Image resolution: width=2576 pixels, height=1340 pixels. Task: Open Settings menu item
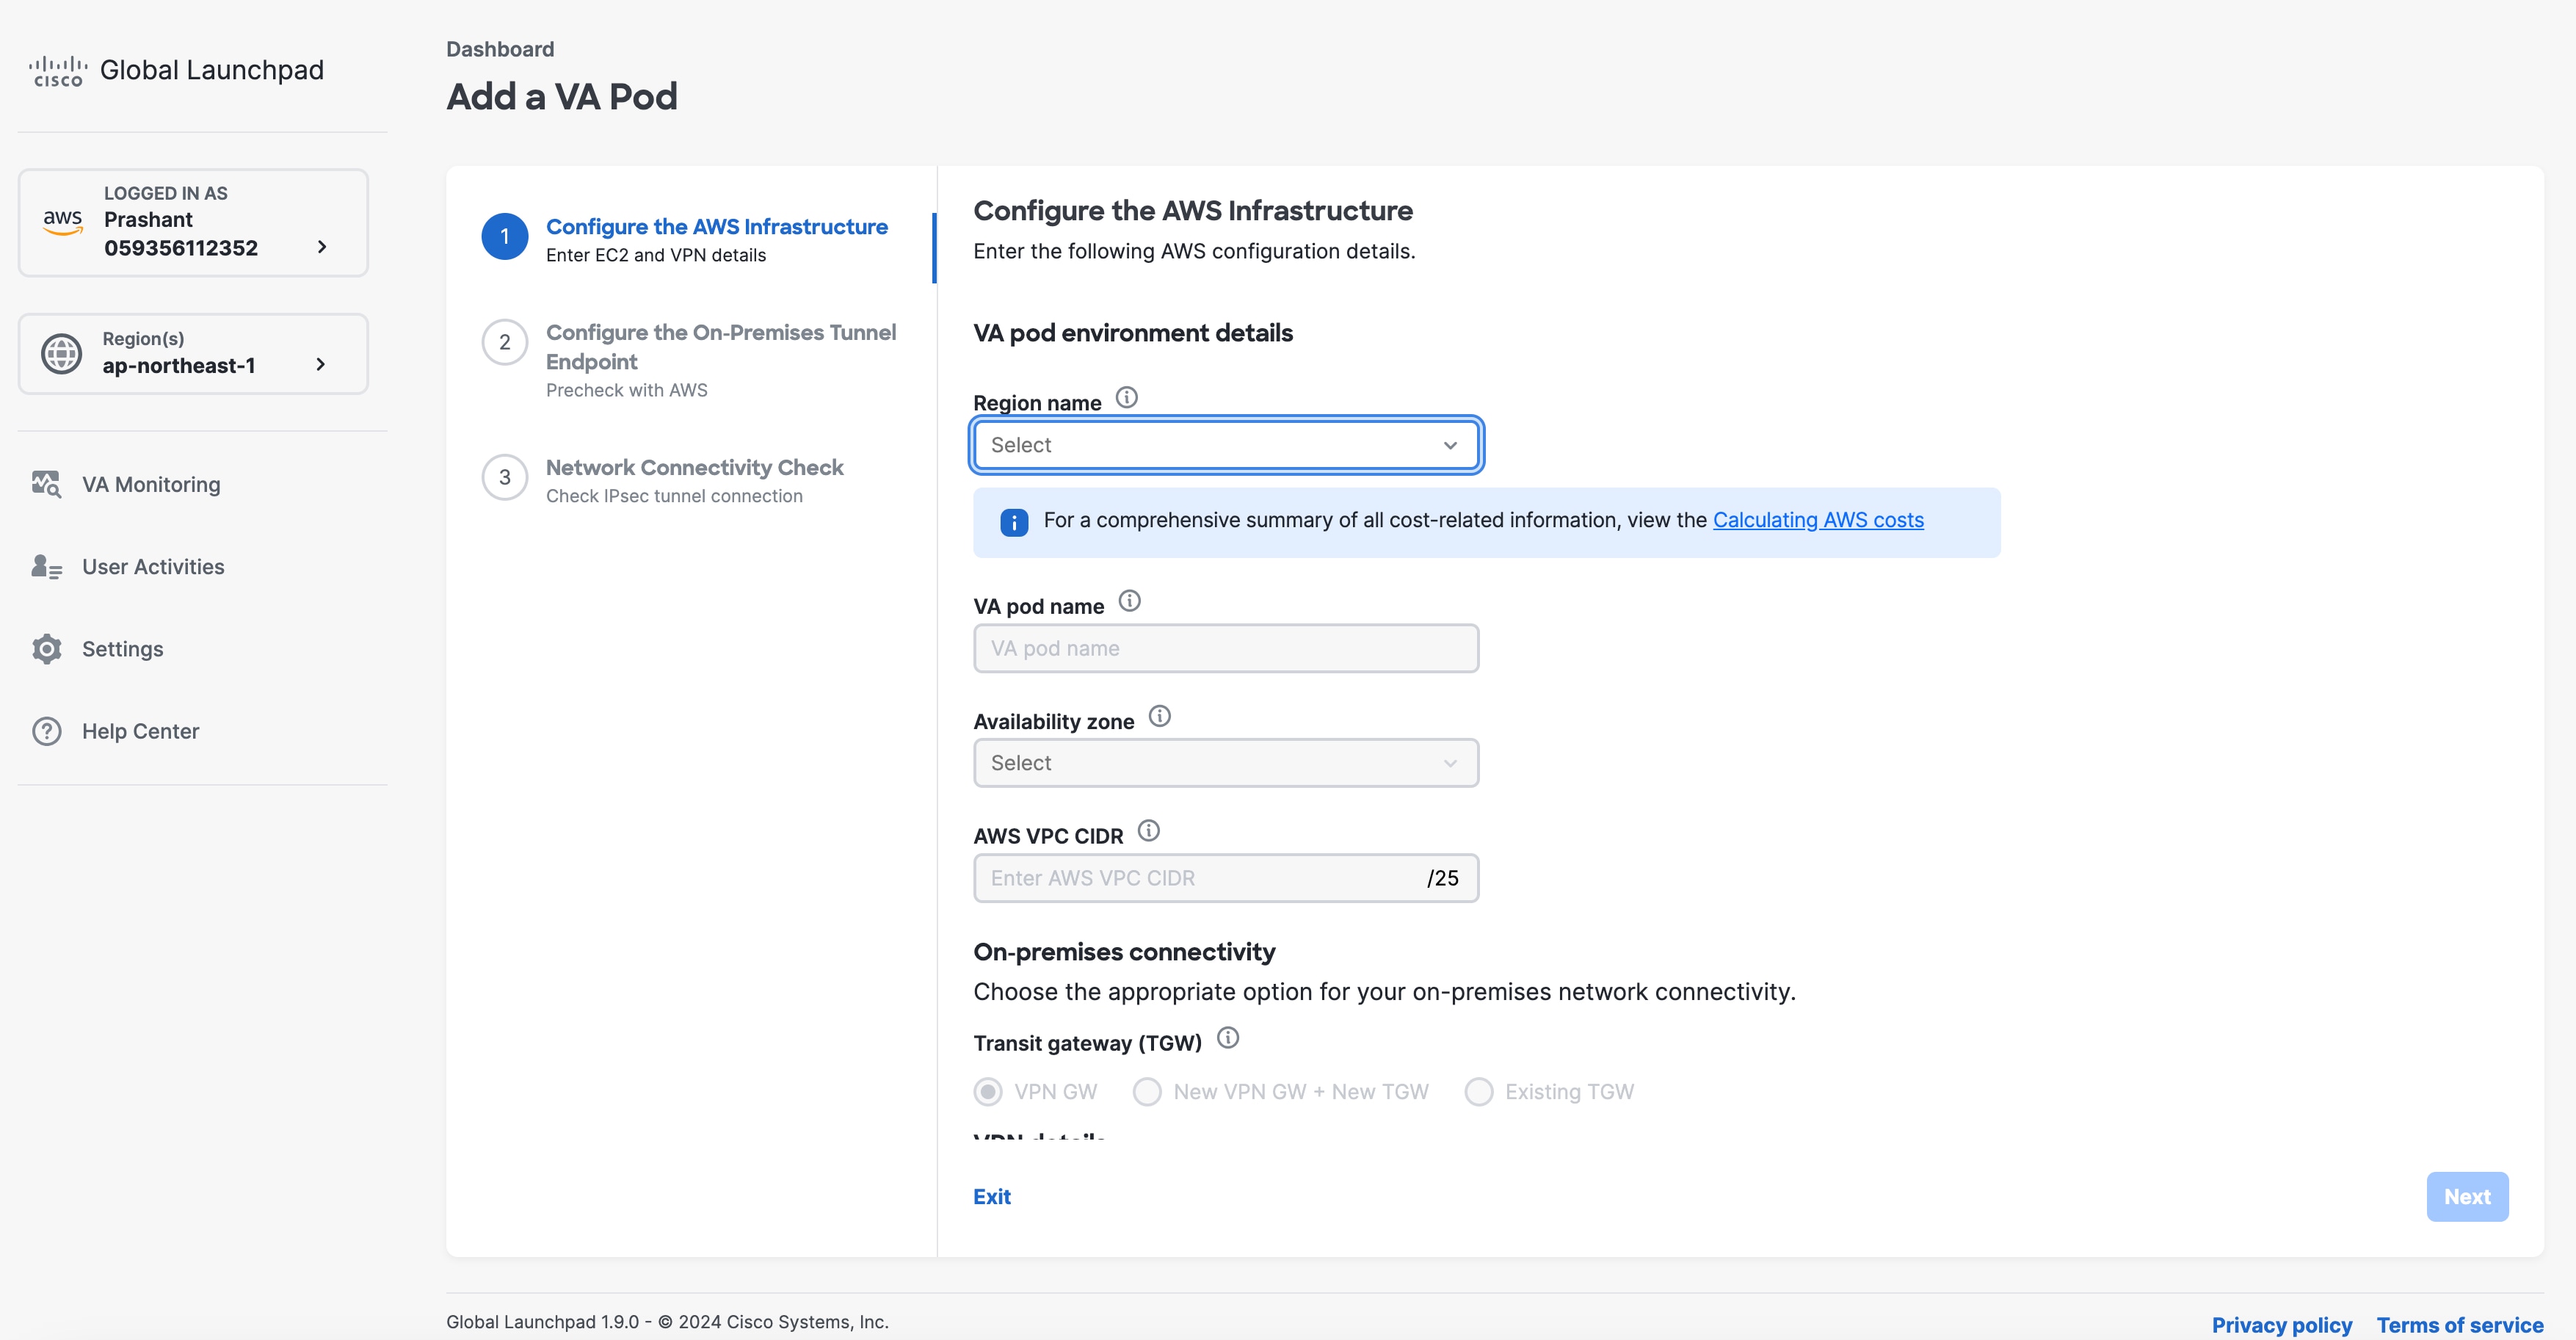point(122,649)
